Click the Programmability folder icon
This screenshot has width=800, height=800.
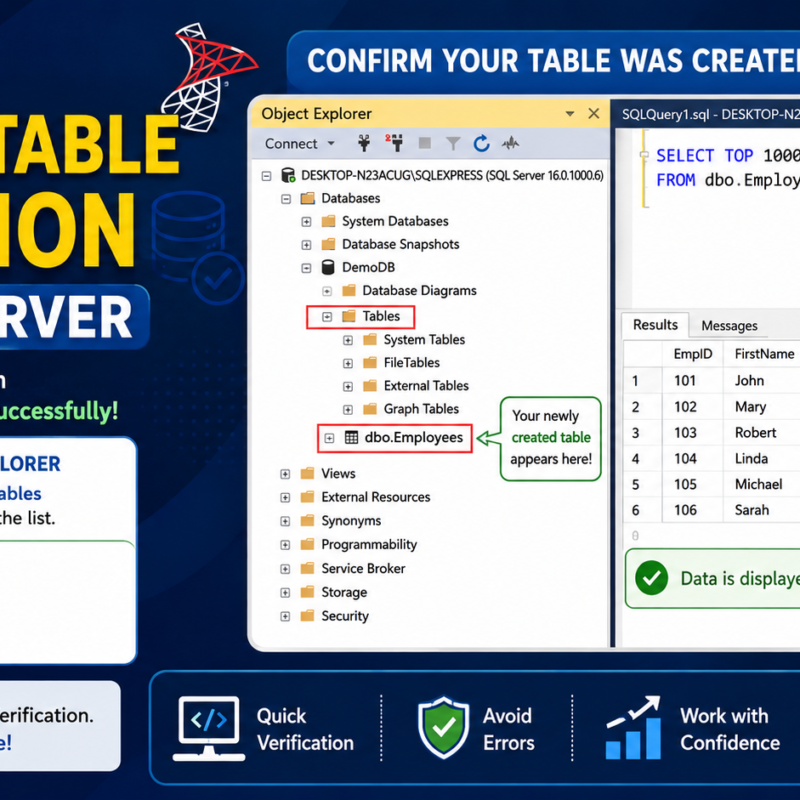(307, 544)
